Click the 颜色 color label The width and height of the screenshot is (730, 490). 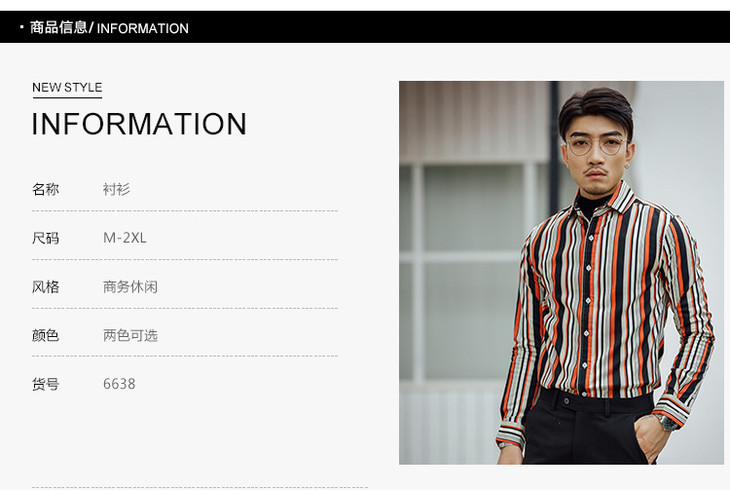46,335
